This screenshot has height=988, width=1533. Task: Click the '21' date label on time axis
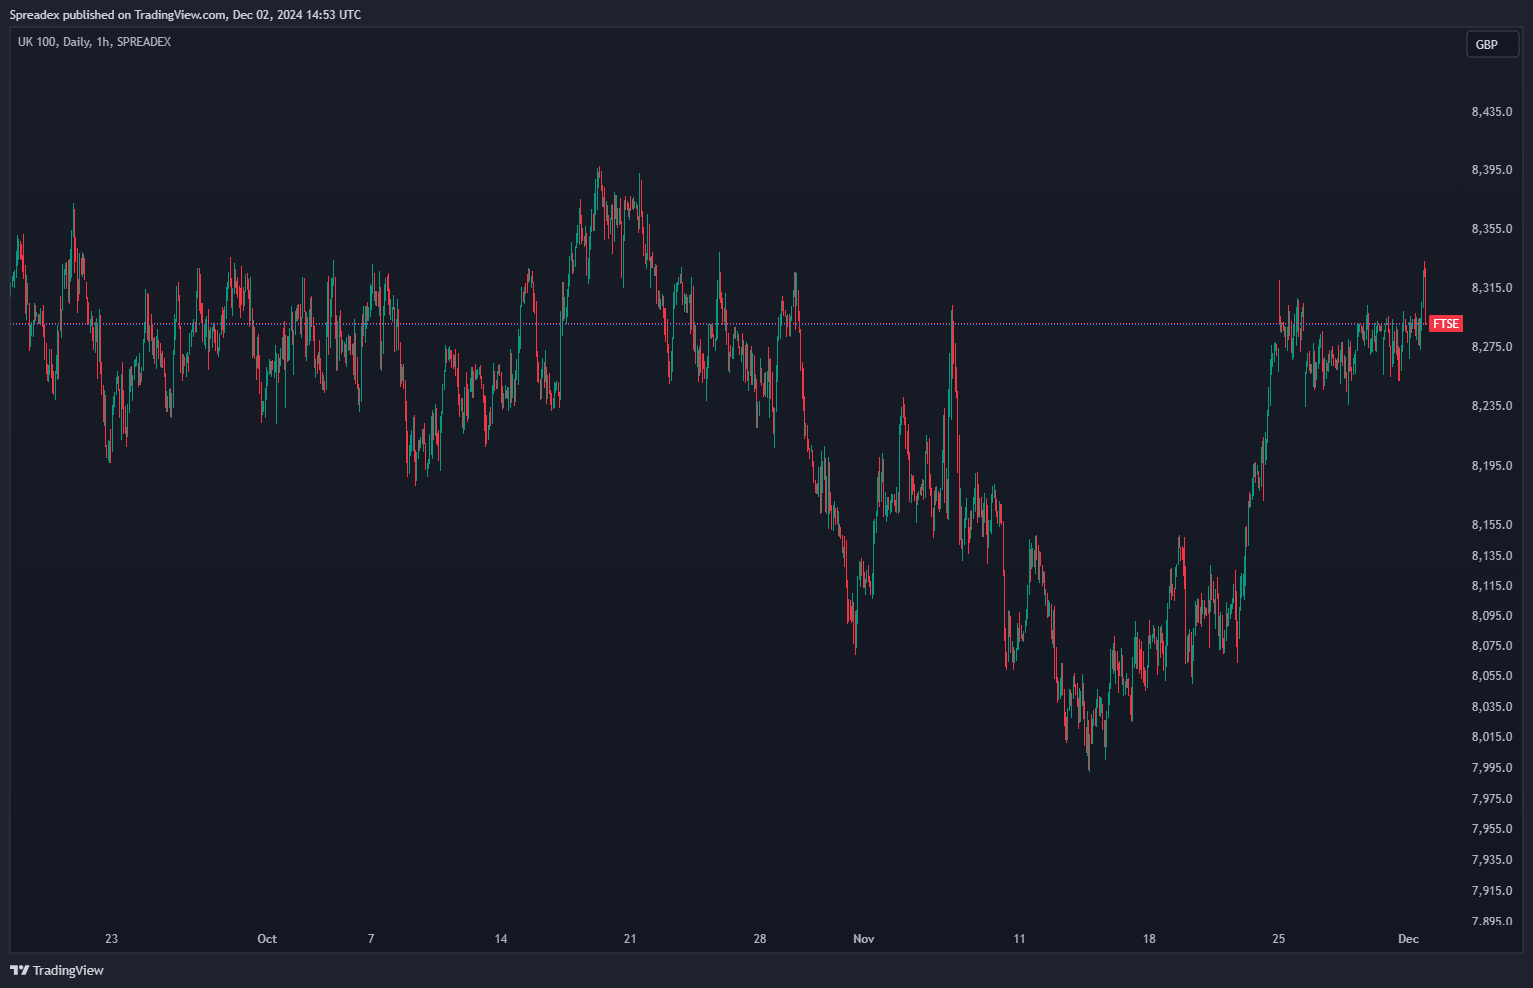click(x=630, y=939)
